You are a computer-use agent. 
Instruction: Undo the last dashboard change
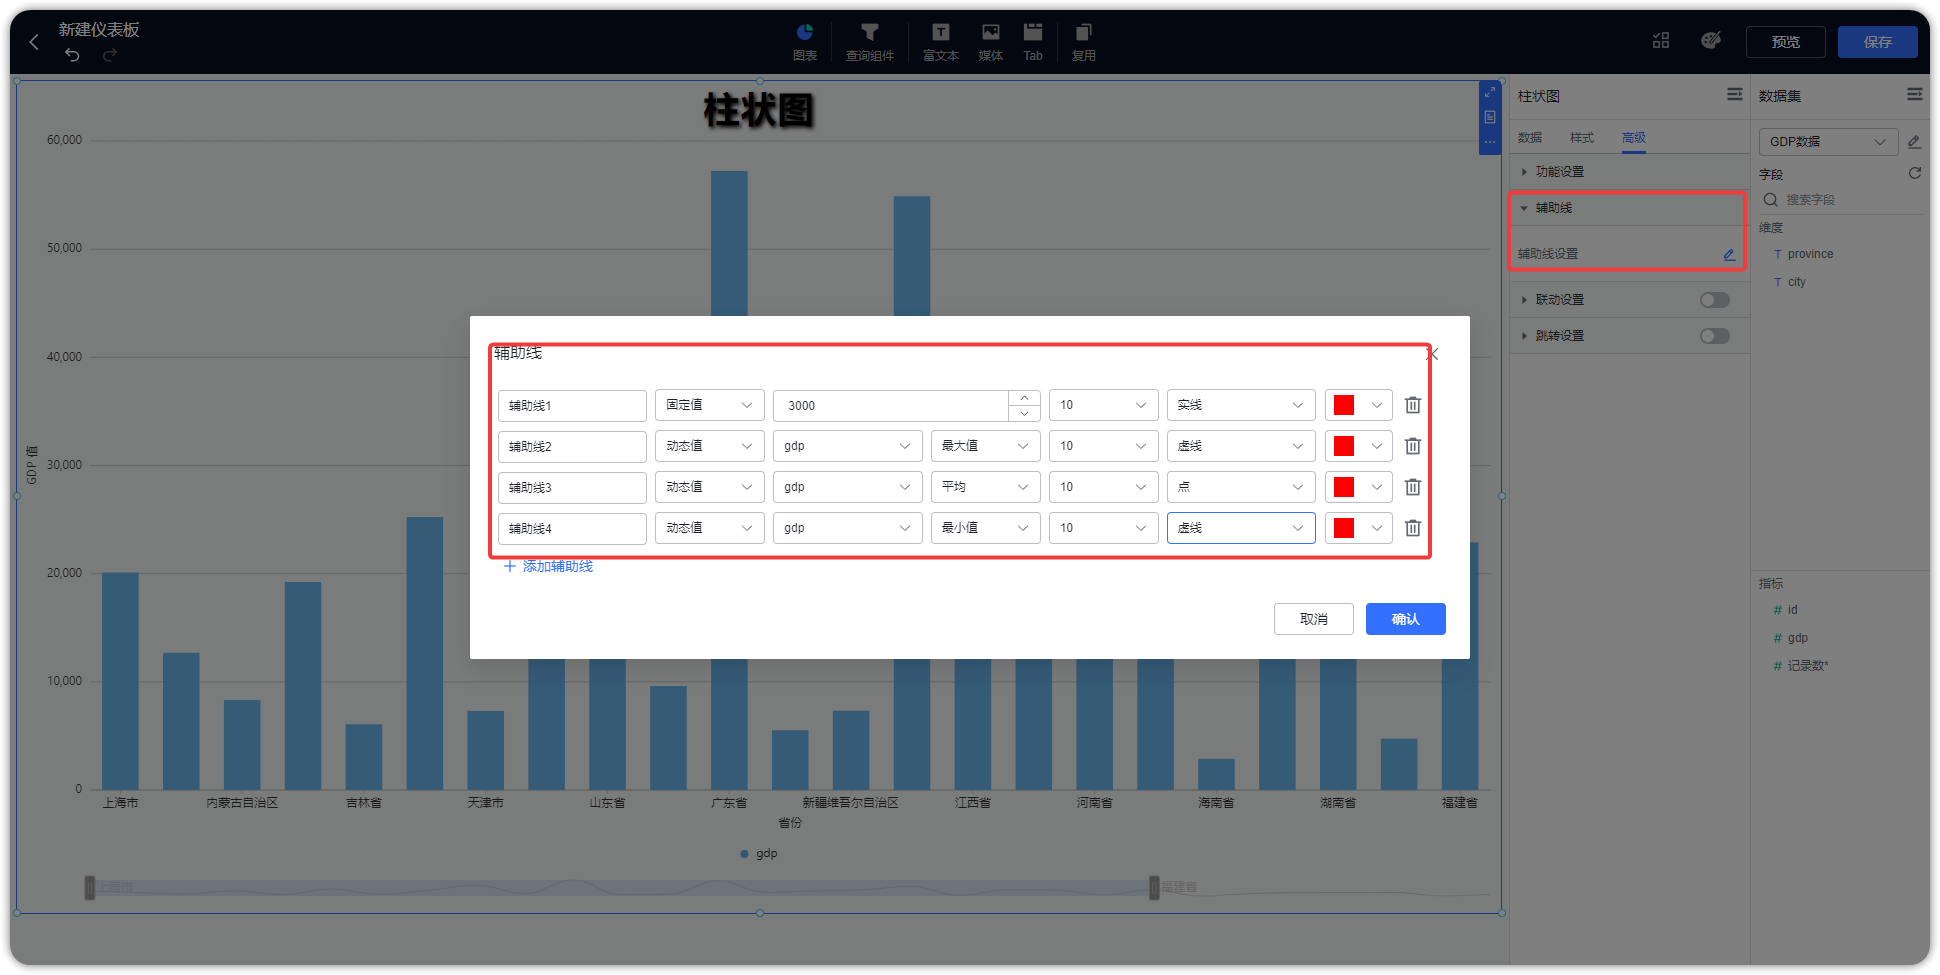(x=72, y=55)
